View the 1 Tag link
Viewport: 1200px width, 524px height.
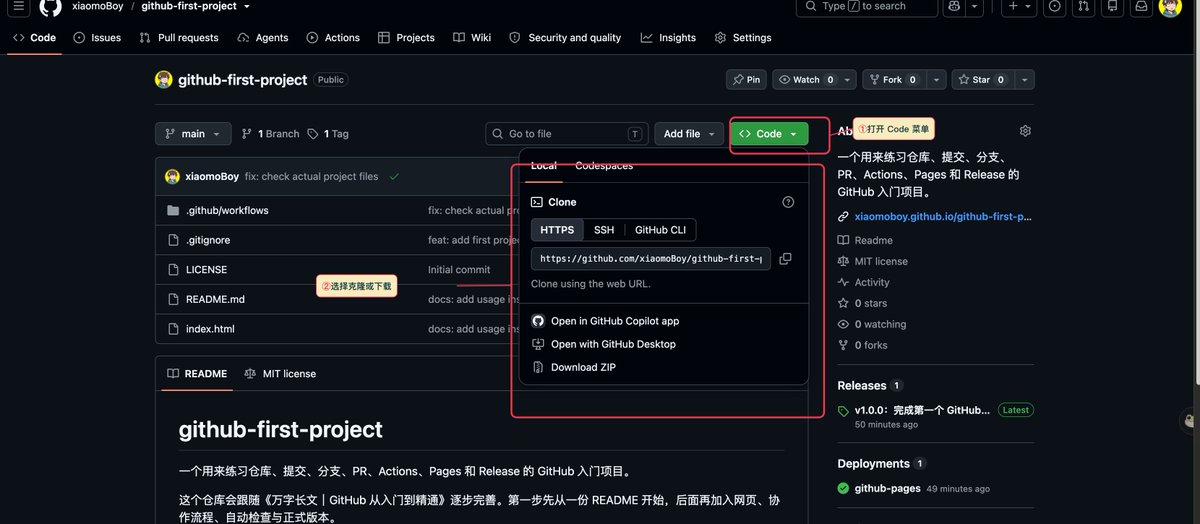click(x=328, y=134)
